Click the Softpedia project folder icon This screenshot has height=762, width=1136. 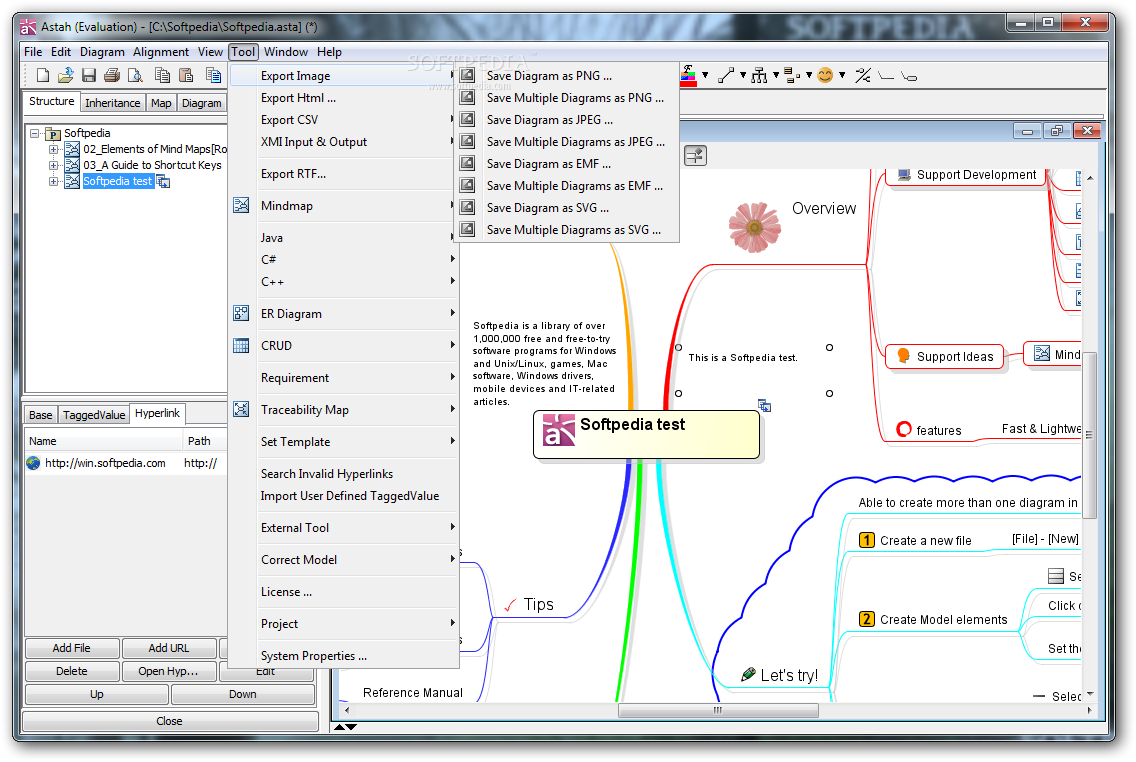pyautogui.click(x=53, y=133)
